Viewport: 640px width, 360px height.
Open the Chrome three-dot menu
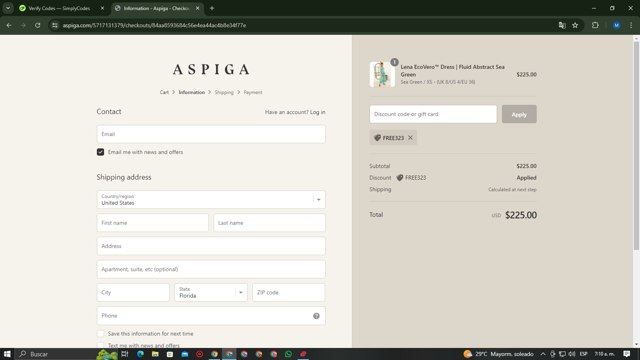tap(631, 25)
